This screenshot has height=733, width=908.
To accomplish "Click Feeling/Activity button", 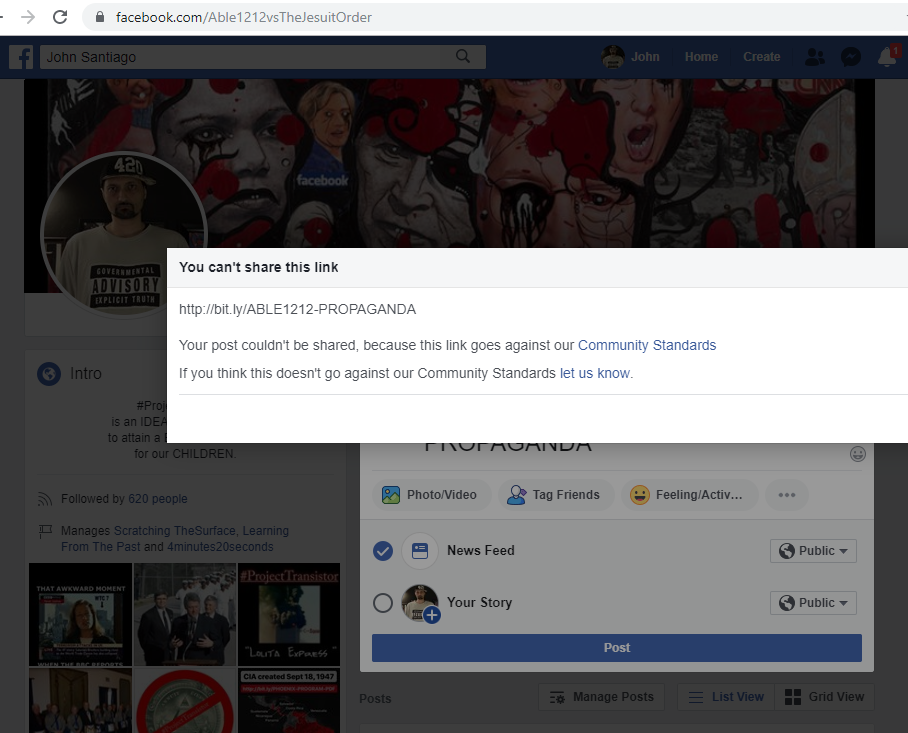I will click(690, 495).
